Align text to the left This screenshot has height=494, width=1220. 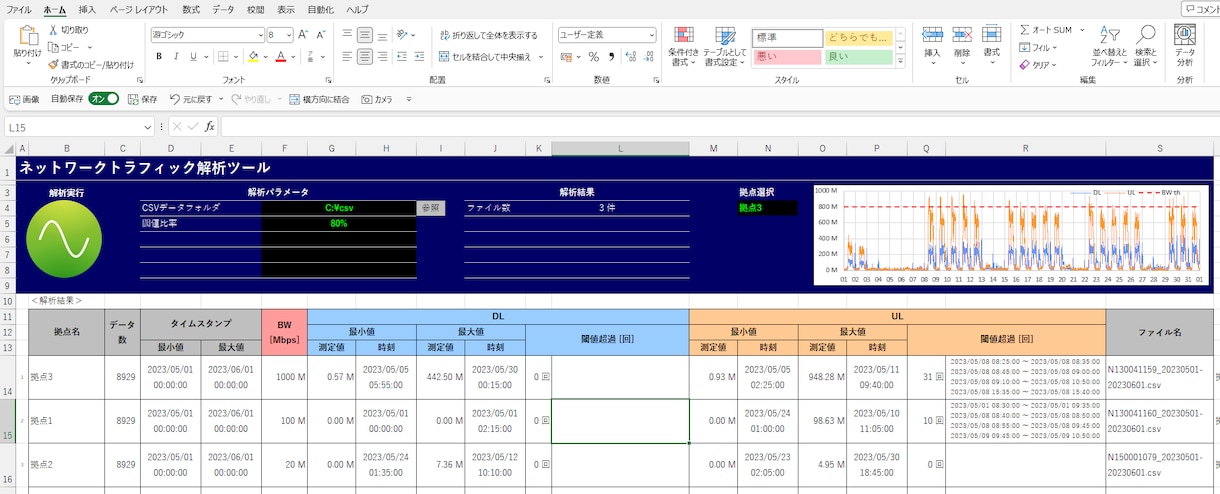pyautogui.click(x=349, y=57)
